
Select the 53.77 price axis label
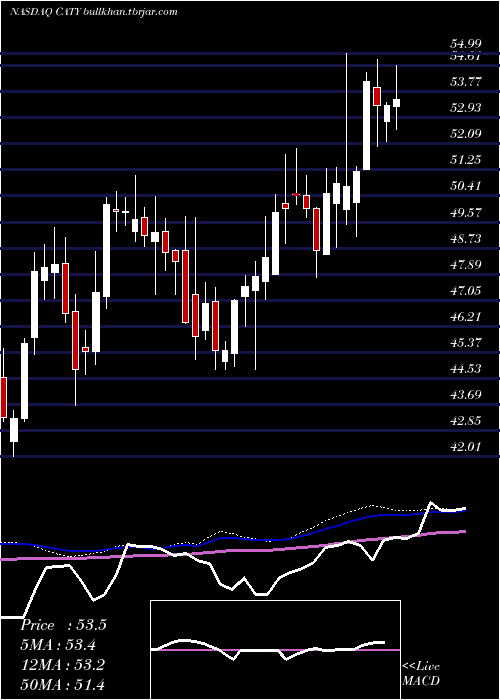click(x=466, y=81)
